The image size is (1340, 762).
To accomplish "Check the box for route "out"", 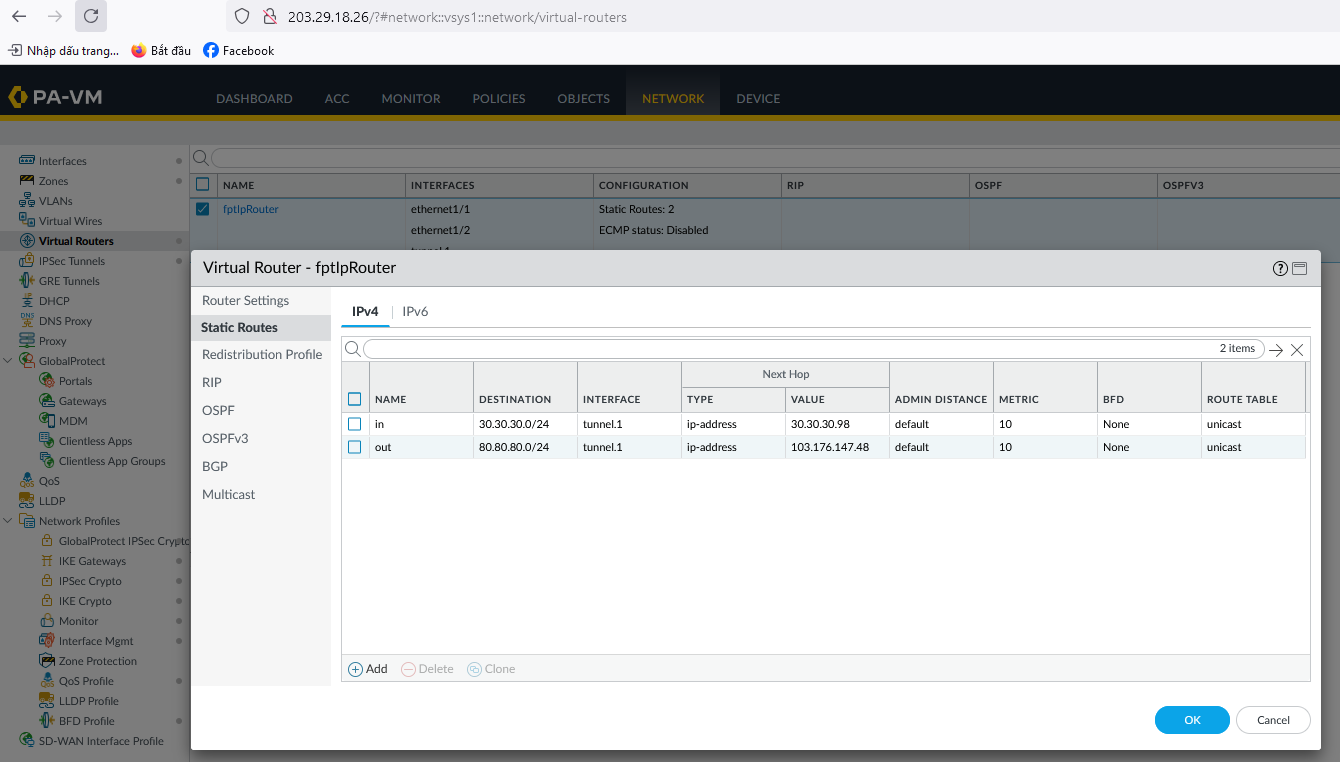I will pyautogui.click(x=354, y=447).
